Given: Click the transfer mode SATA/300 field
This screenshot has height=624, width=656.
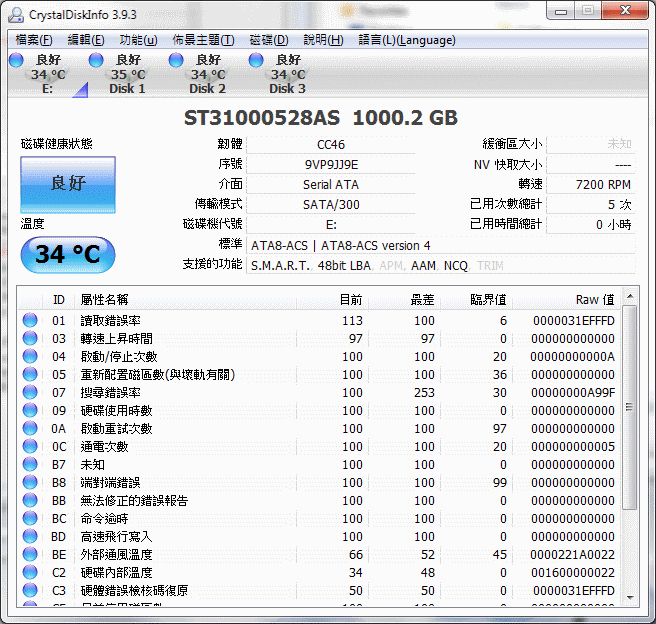Looking at the screenshot, I should [331, 205].
